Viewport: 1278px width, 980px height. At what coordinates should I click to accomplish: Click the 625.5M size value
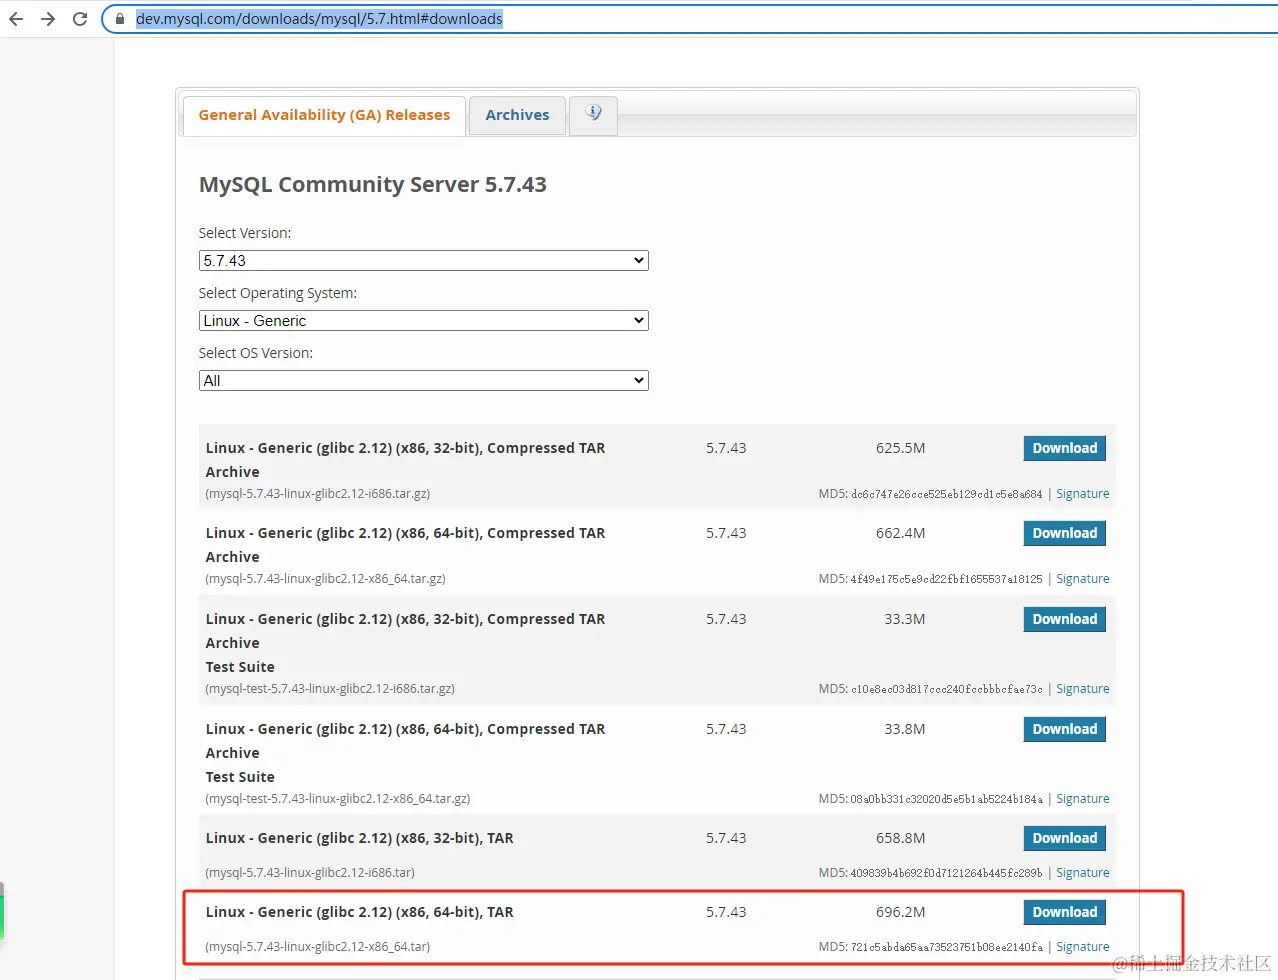coord(900,448)
